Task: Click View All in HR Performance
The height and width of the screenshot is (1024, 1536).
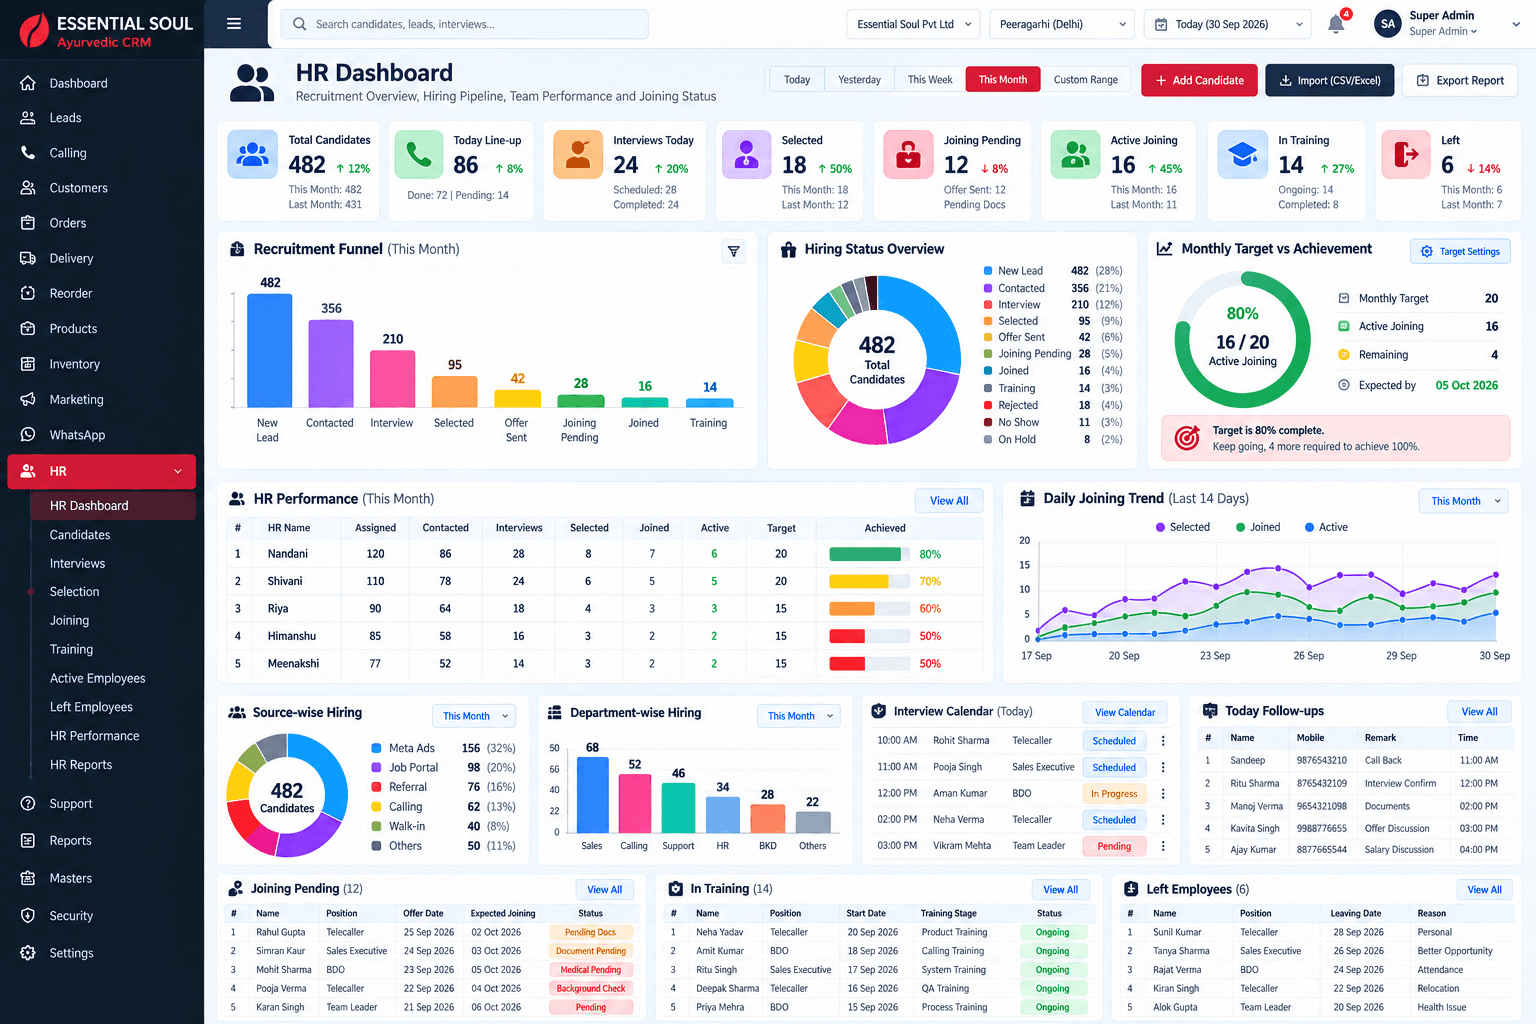Action: [949, 501]
